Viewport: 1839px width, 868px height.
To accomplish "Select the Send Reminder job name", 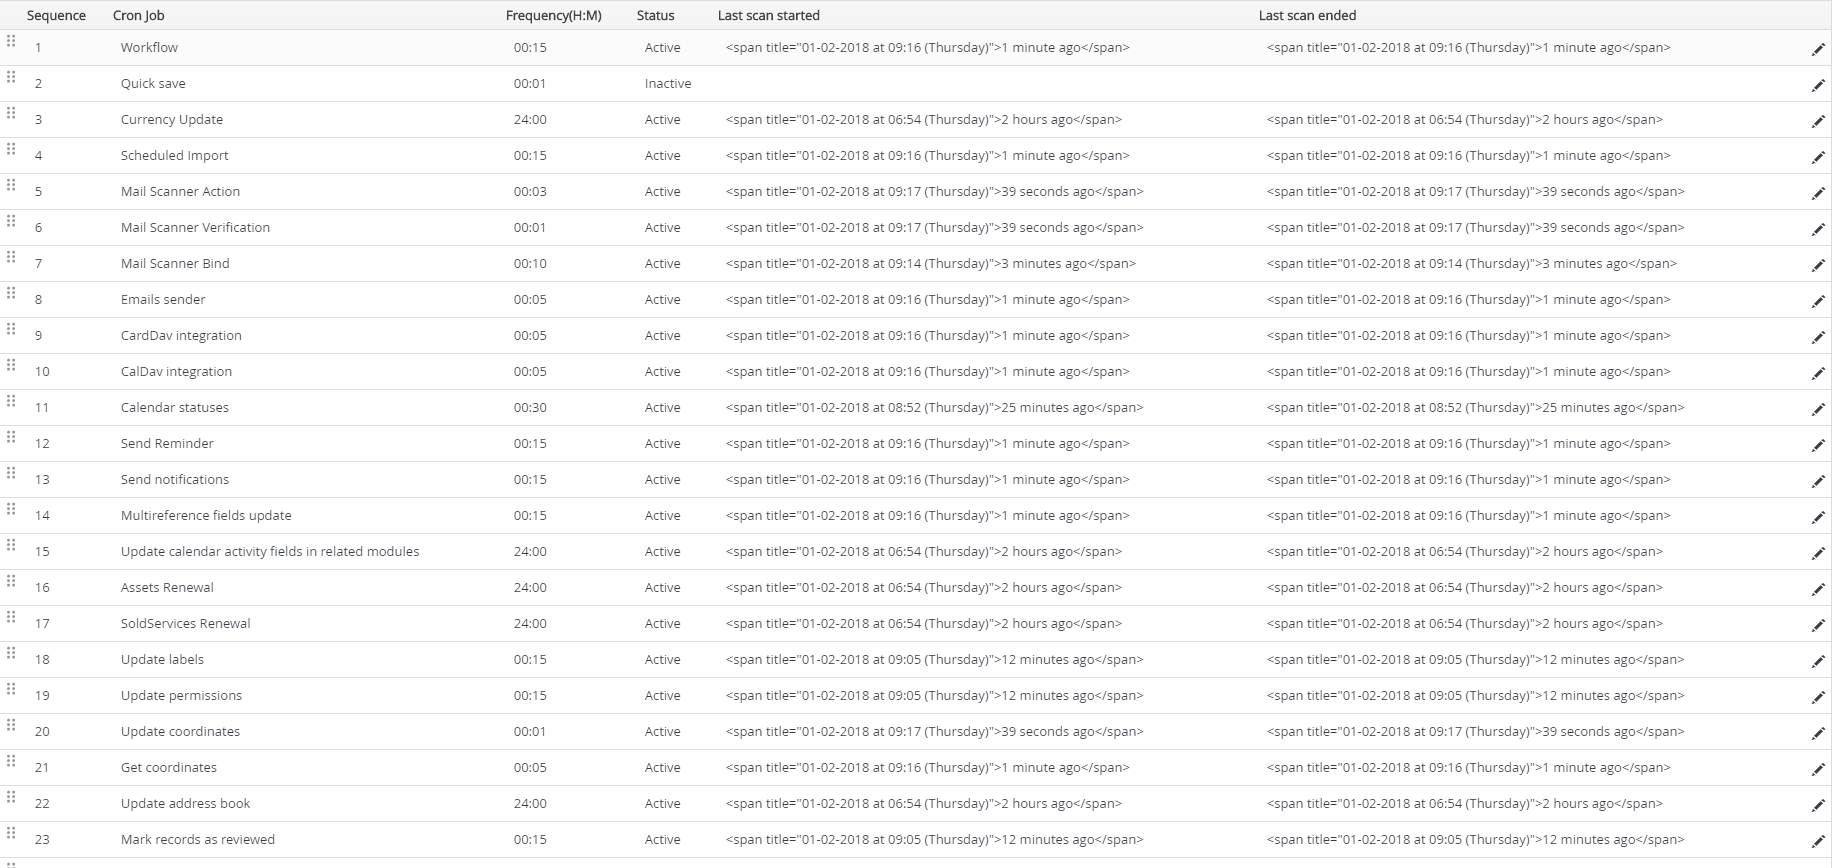I will (x=167, y=444).
